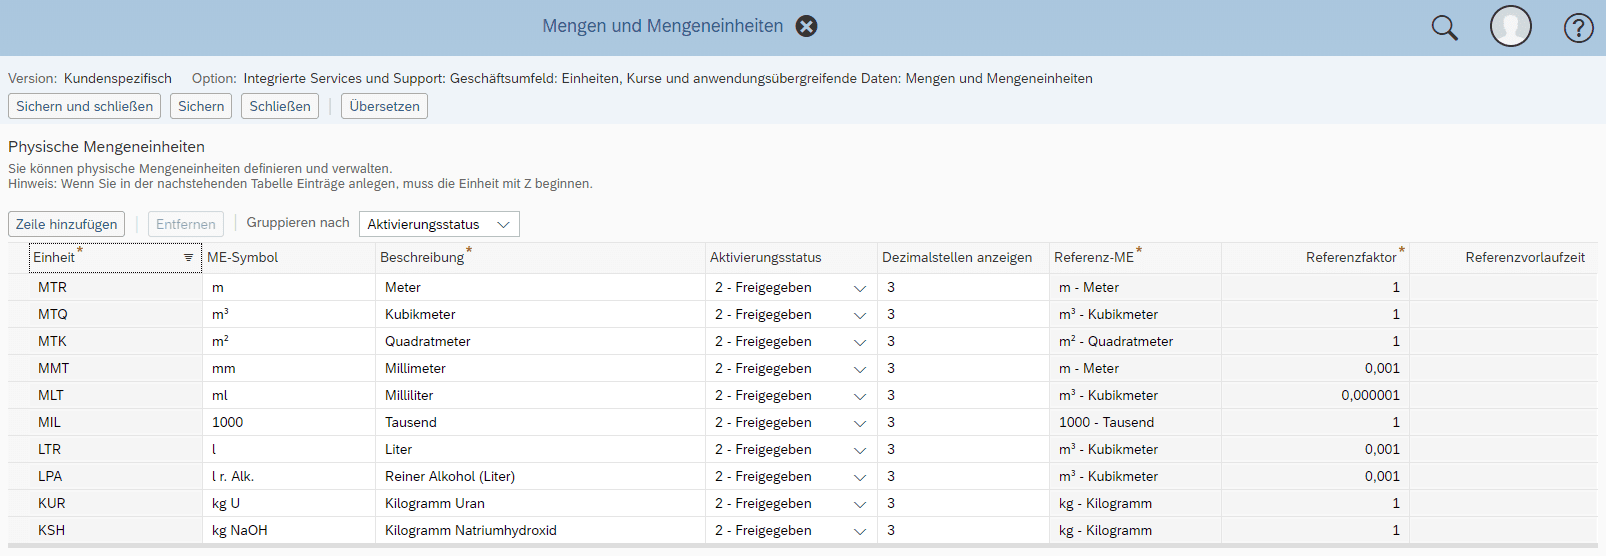Open status dropdown arrow for Kilogramm Uran
The width and height of the screenshot is (1606, 556).
(860, 504)
